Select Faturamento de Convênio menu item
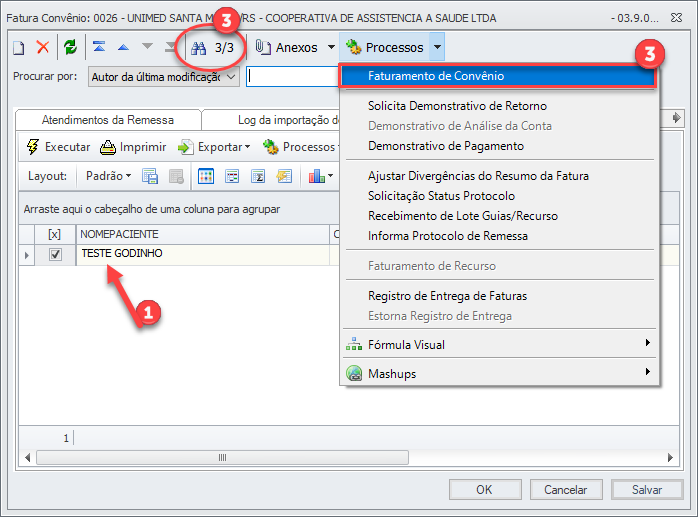The width and height of the screenshot is (698, 517). (497, 76)
